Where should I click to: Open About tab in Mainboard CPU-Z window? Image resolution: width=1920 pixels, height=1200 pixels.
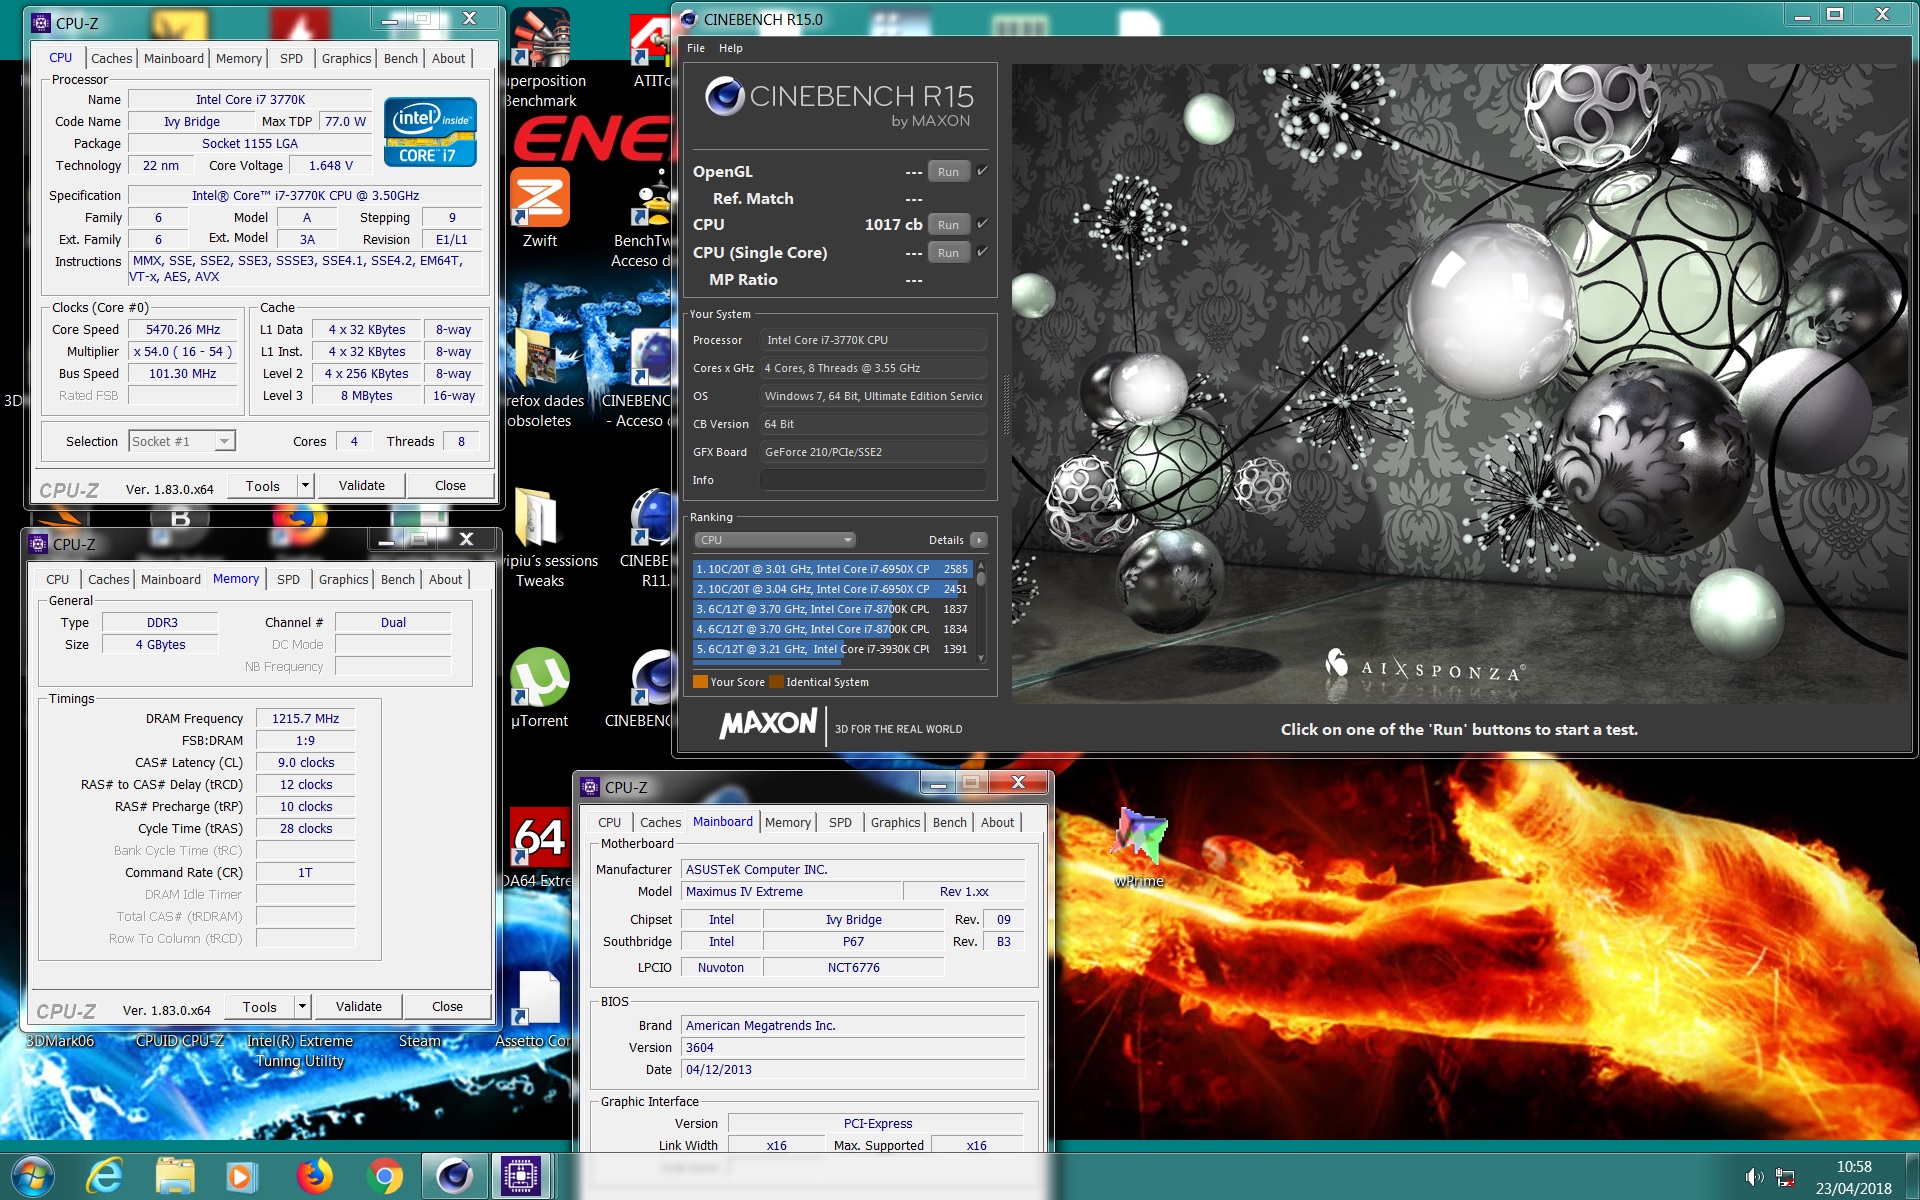(997, 822)
